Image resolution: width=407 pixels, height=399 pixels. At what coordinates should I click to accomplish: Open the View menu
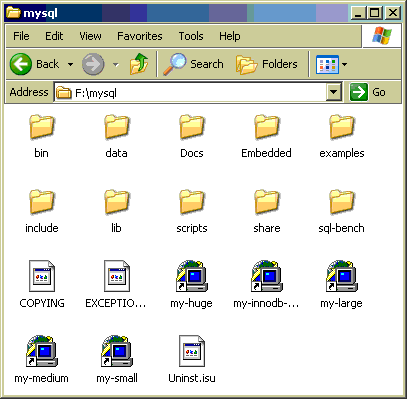90,36
